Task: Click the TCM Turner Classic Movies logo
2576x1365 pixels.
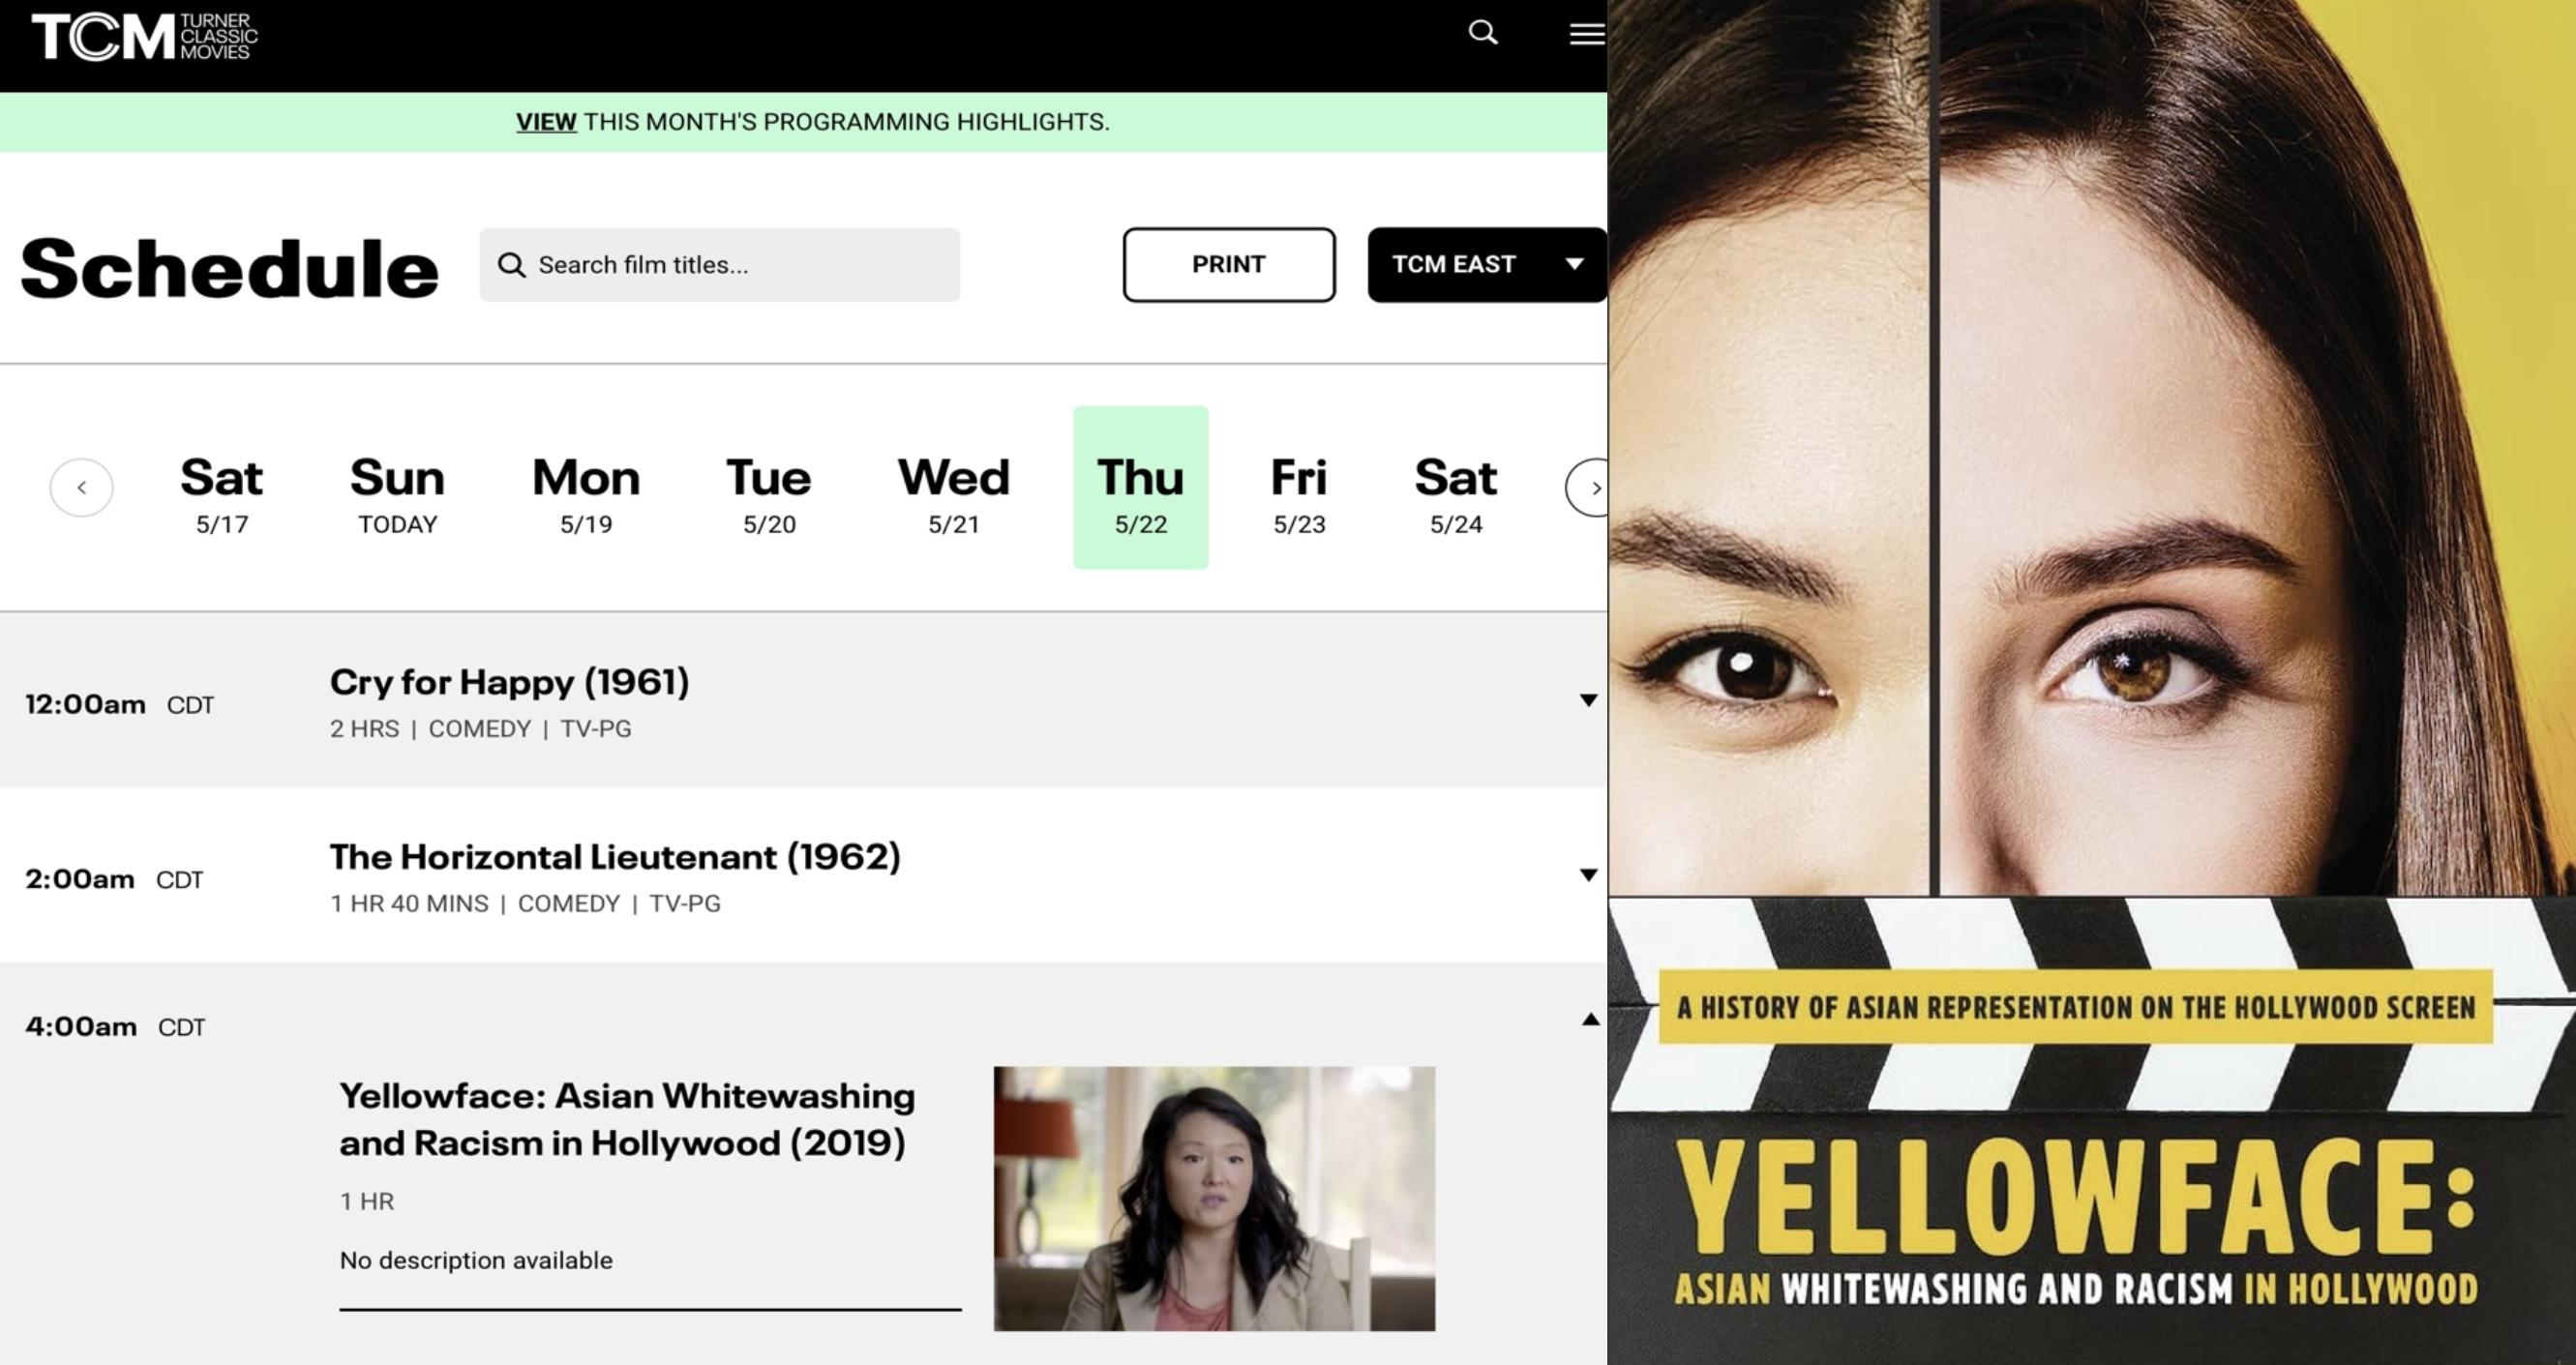Action: [145, 37]
